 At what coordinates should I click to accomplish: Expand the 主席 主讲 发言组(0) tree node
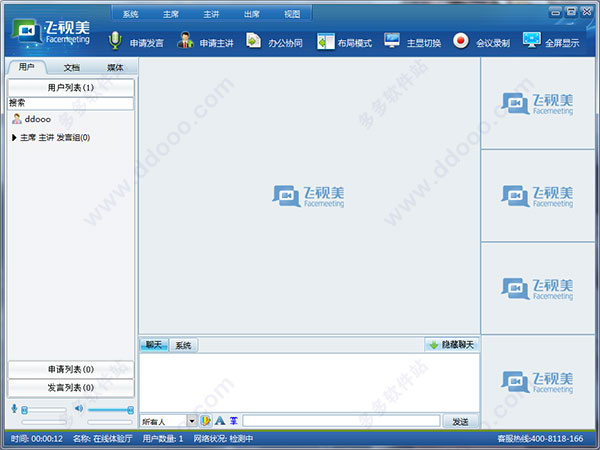tap(14, 137)
